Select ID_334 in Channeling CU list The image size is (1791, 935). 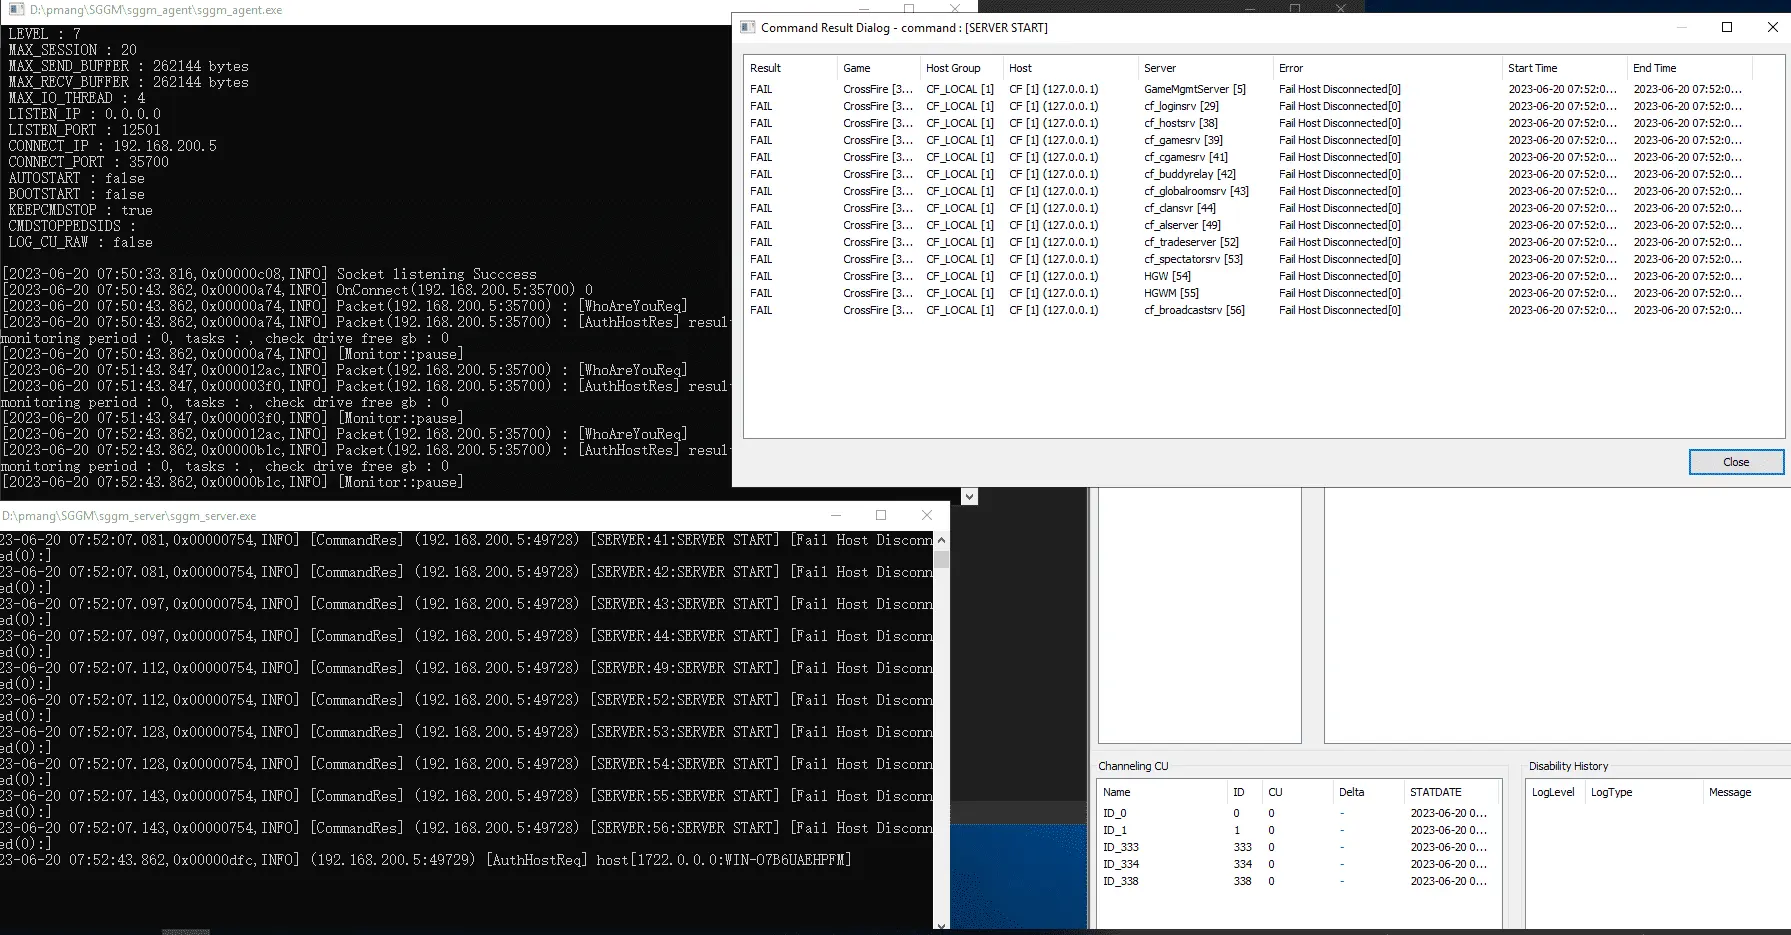pyautogui.click(x=1298, y=864)
